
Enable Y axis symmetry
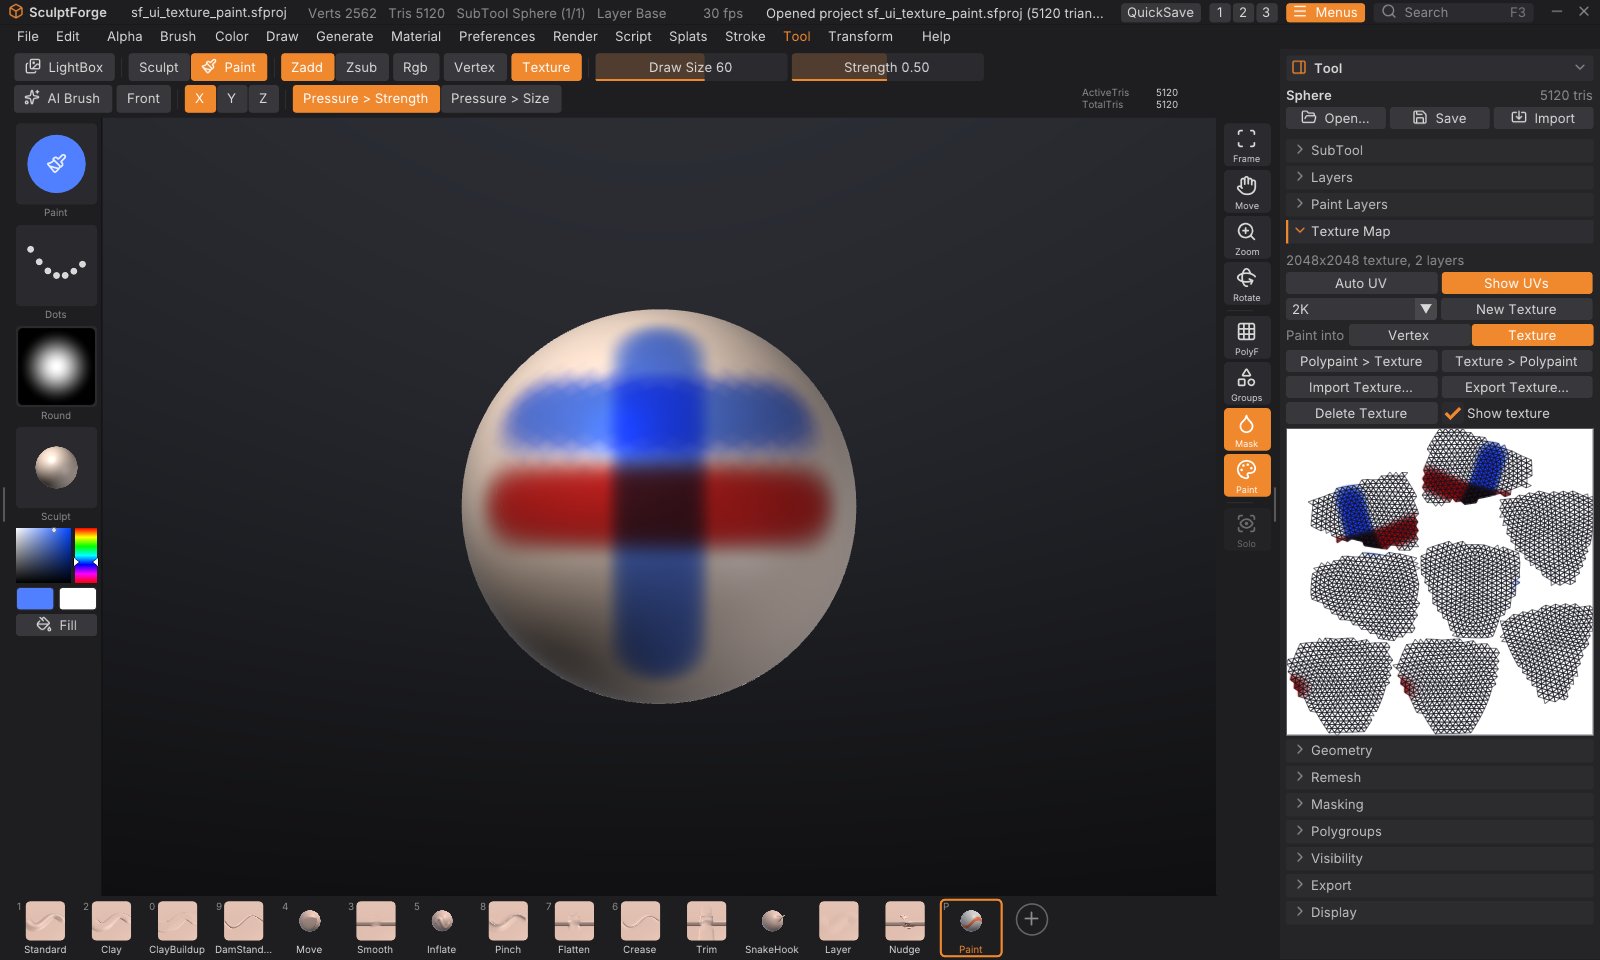pos(231,98)
